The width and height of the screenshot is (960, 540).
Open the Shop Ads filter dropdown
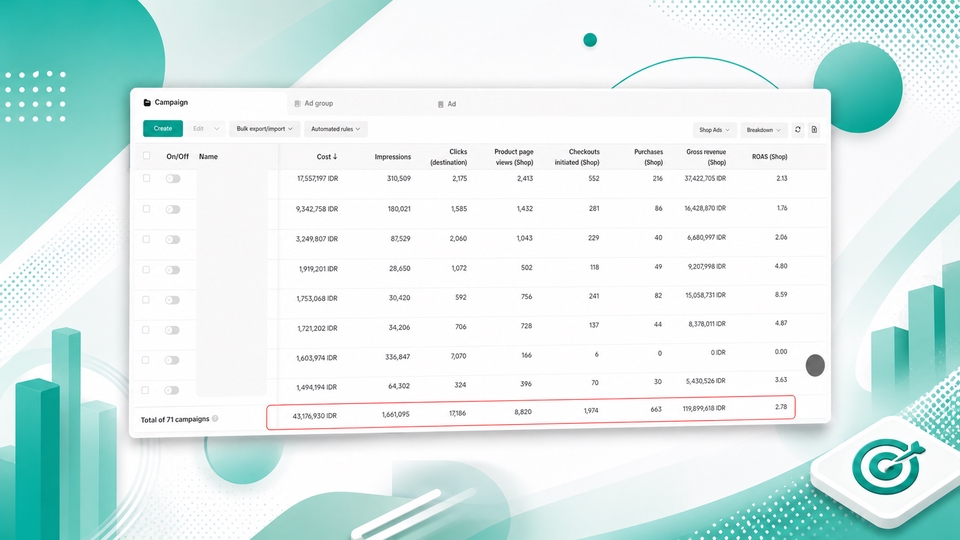[x=714, y=130]
